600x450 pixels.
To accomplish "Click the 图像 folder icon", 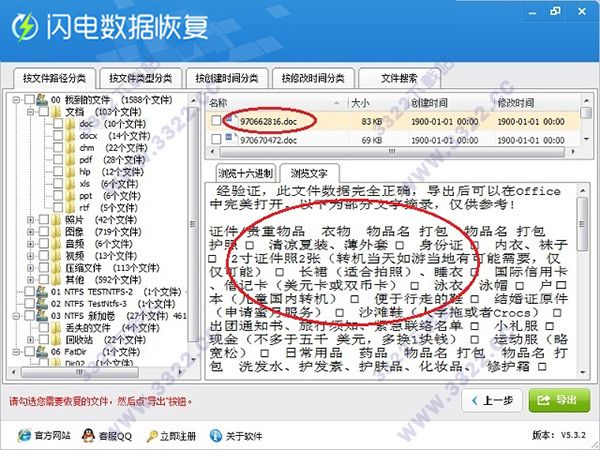I will (56, 232).
